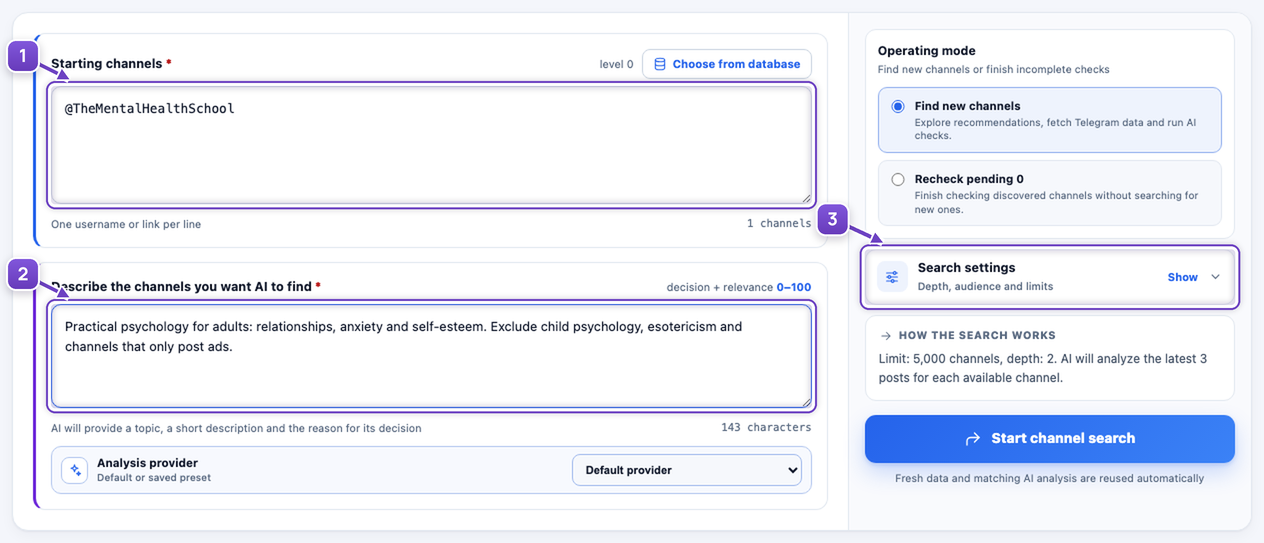Screen dimensions: 1264x543
Task: Open the Default provider dropdown
Action: (687, 470)
